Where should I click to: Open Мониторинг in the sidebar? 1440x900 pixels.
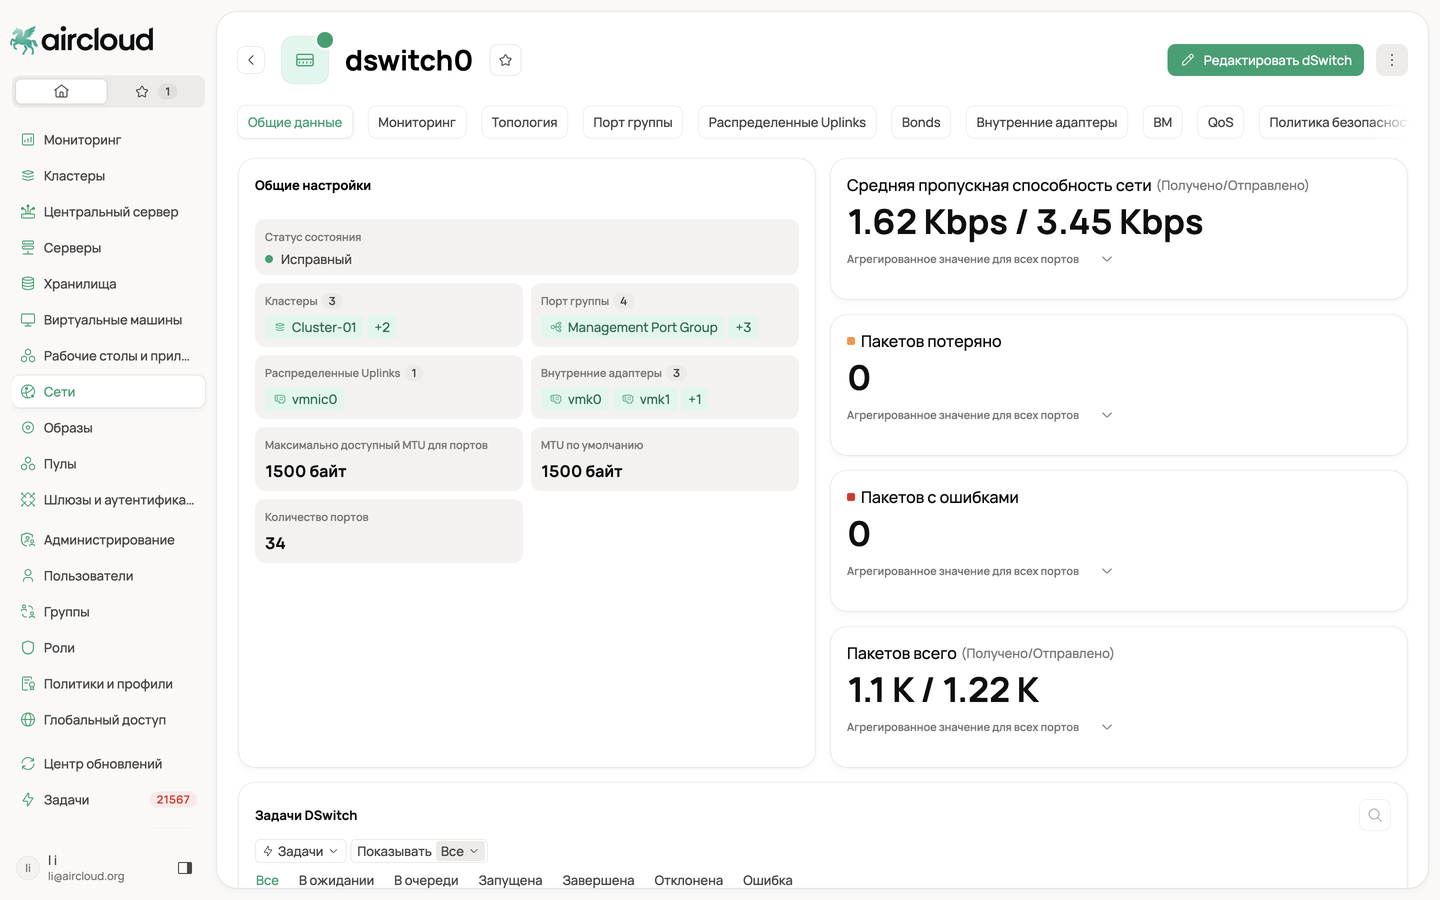click(108, 140)
